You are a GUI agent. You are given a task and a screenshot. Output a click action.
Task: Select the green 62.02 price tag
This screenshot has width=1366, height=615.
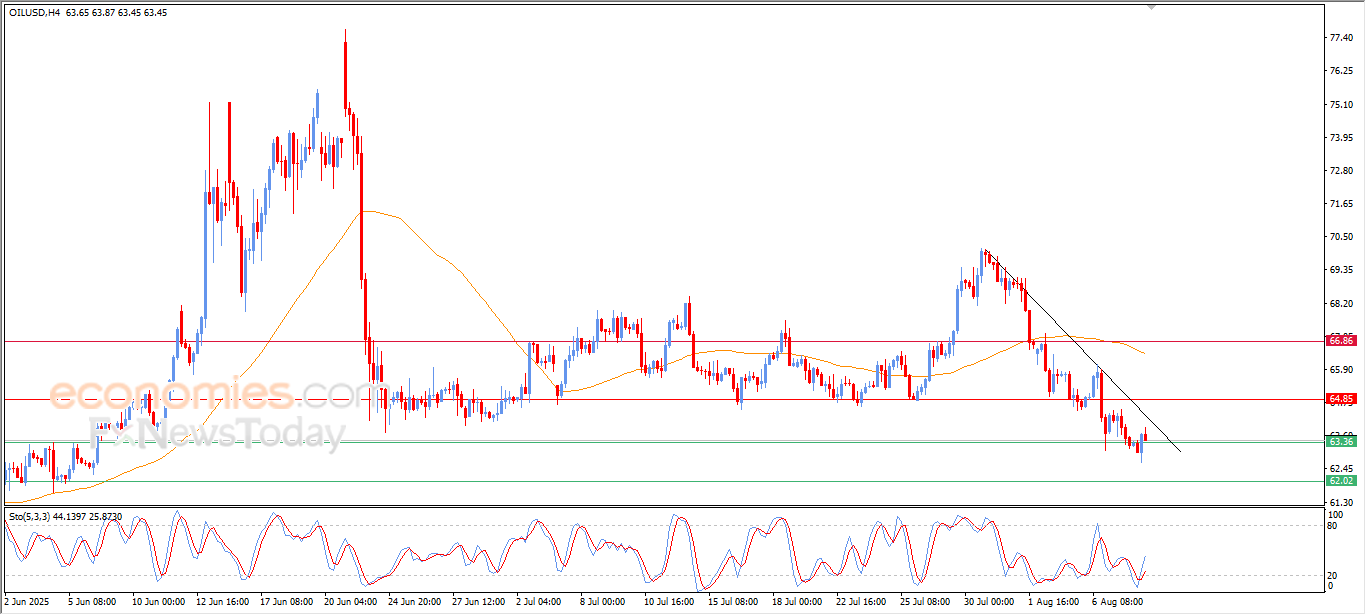[1341, 481]
